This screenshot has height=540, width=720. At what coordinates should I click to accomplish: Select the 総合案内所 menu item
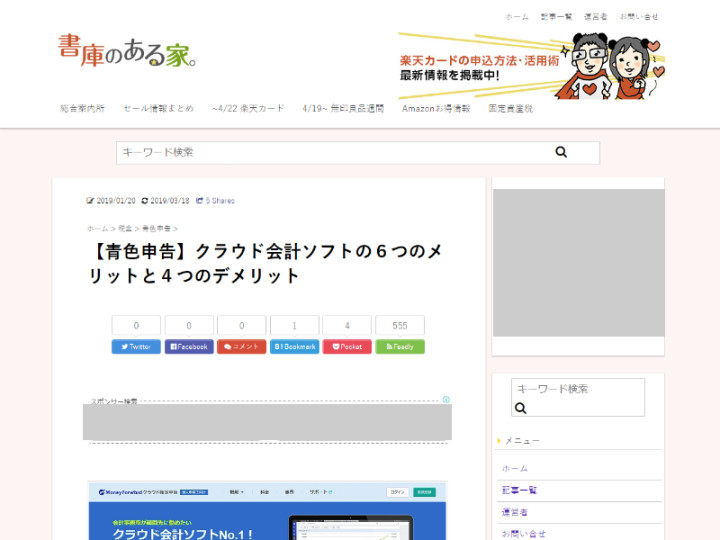(x=83, y=108)
